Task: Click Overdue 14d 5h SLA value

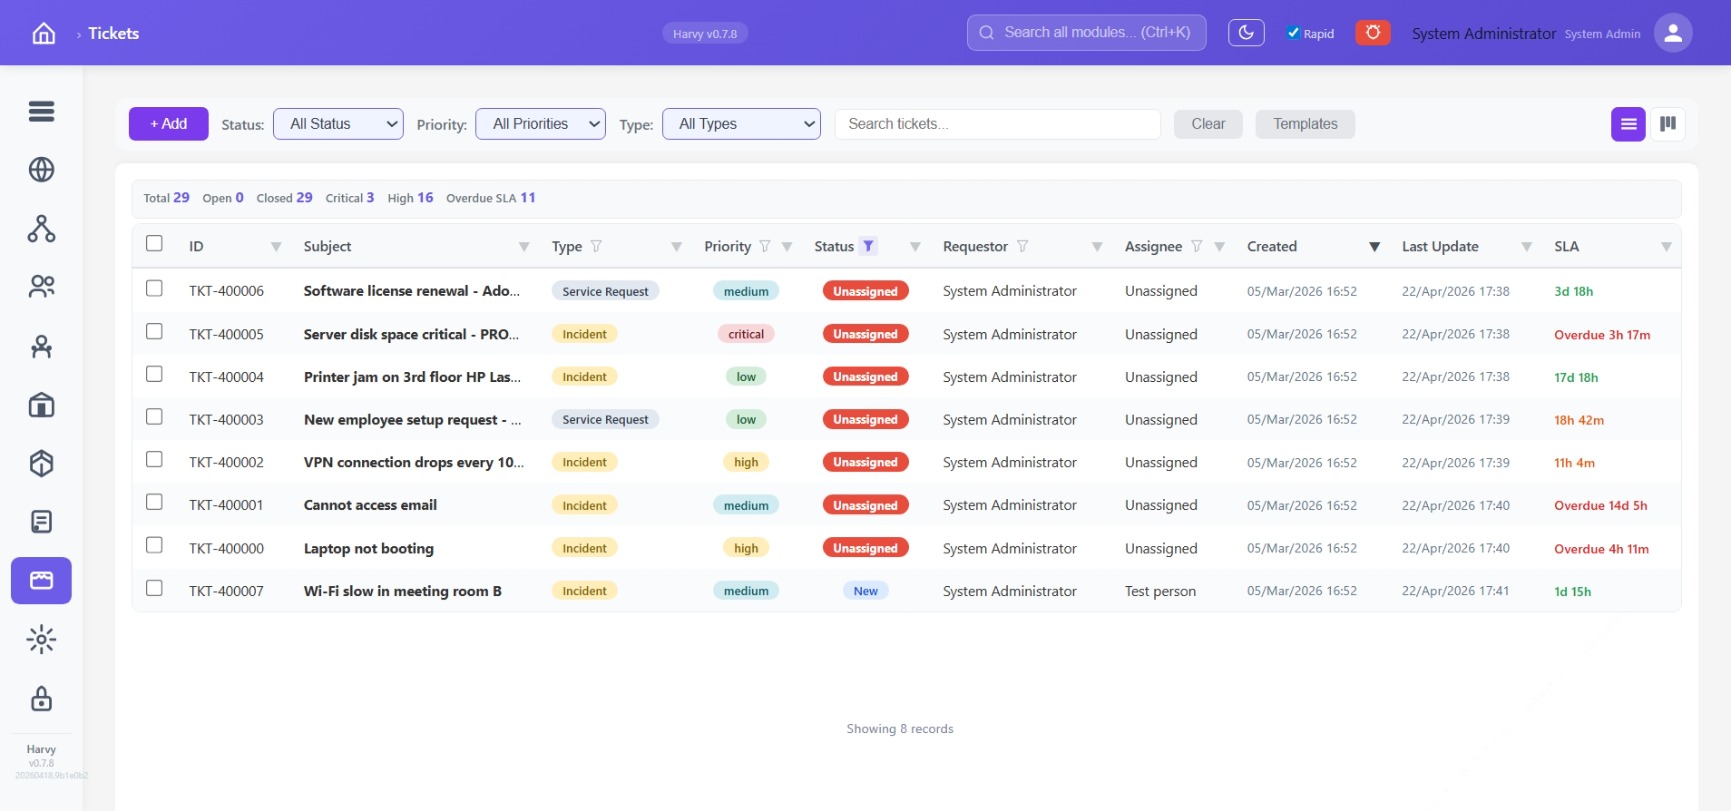Action: click(1600, 506)
